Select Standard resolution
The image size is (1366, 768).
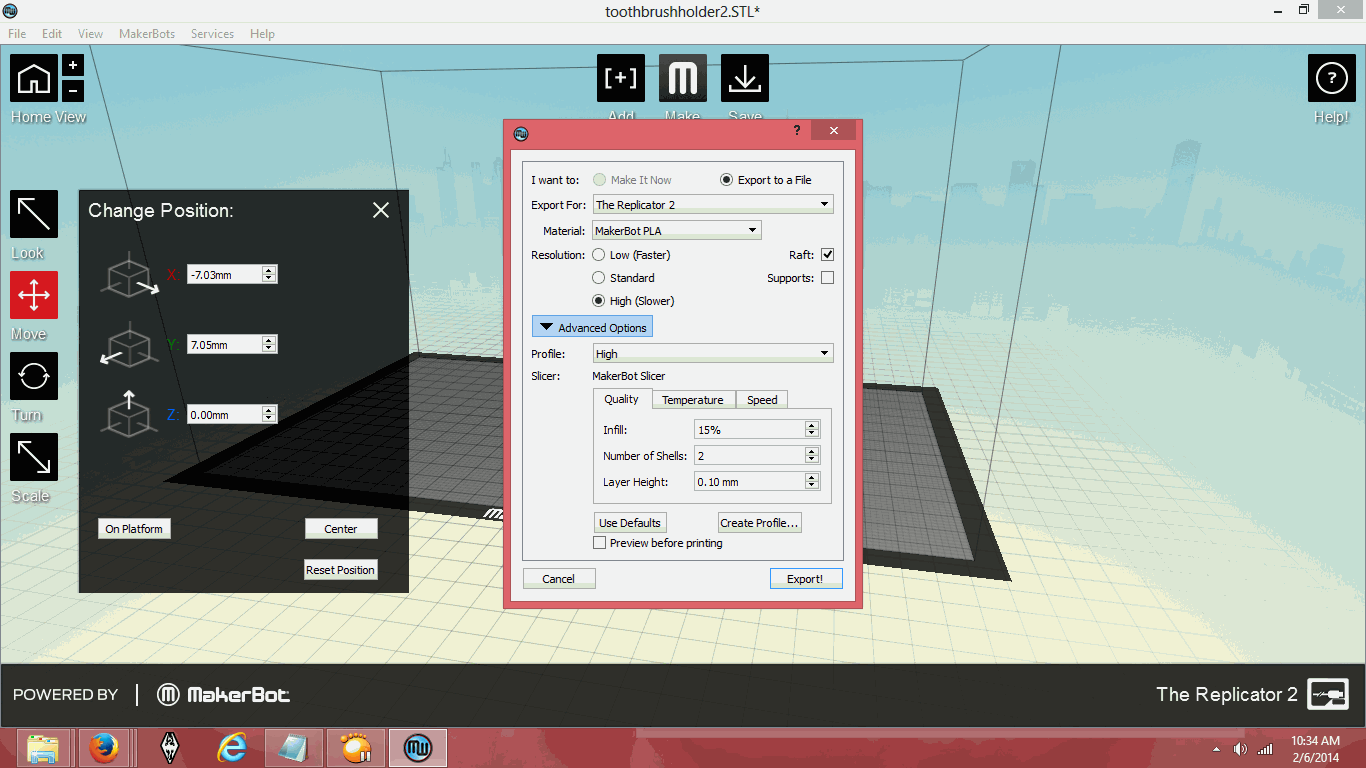(624, 278)
